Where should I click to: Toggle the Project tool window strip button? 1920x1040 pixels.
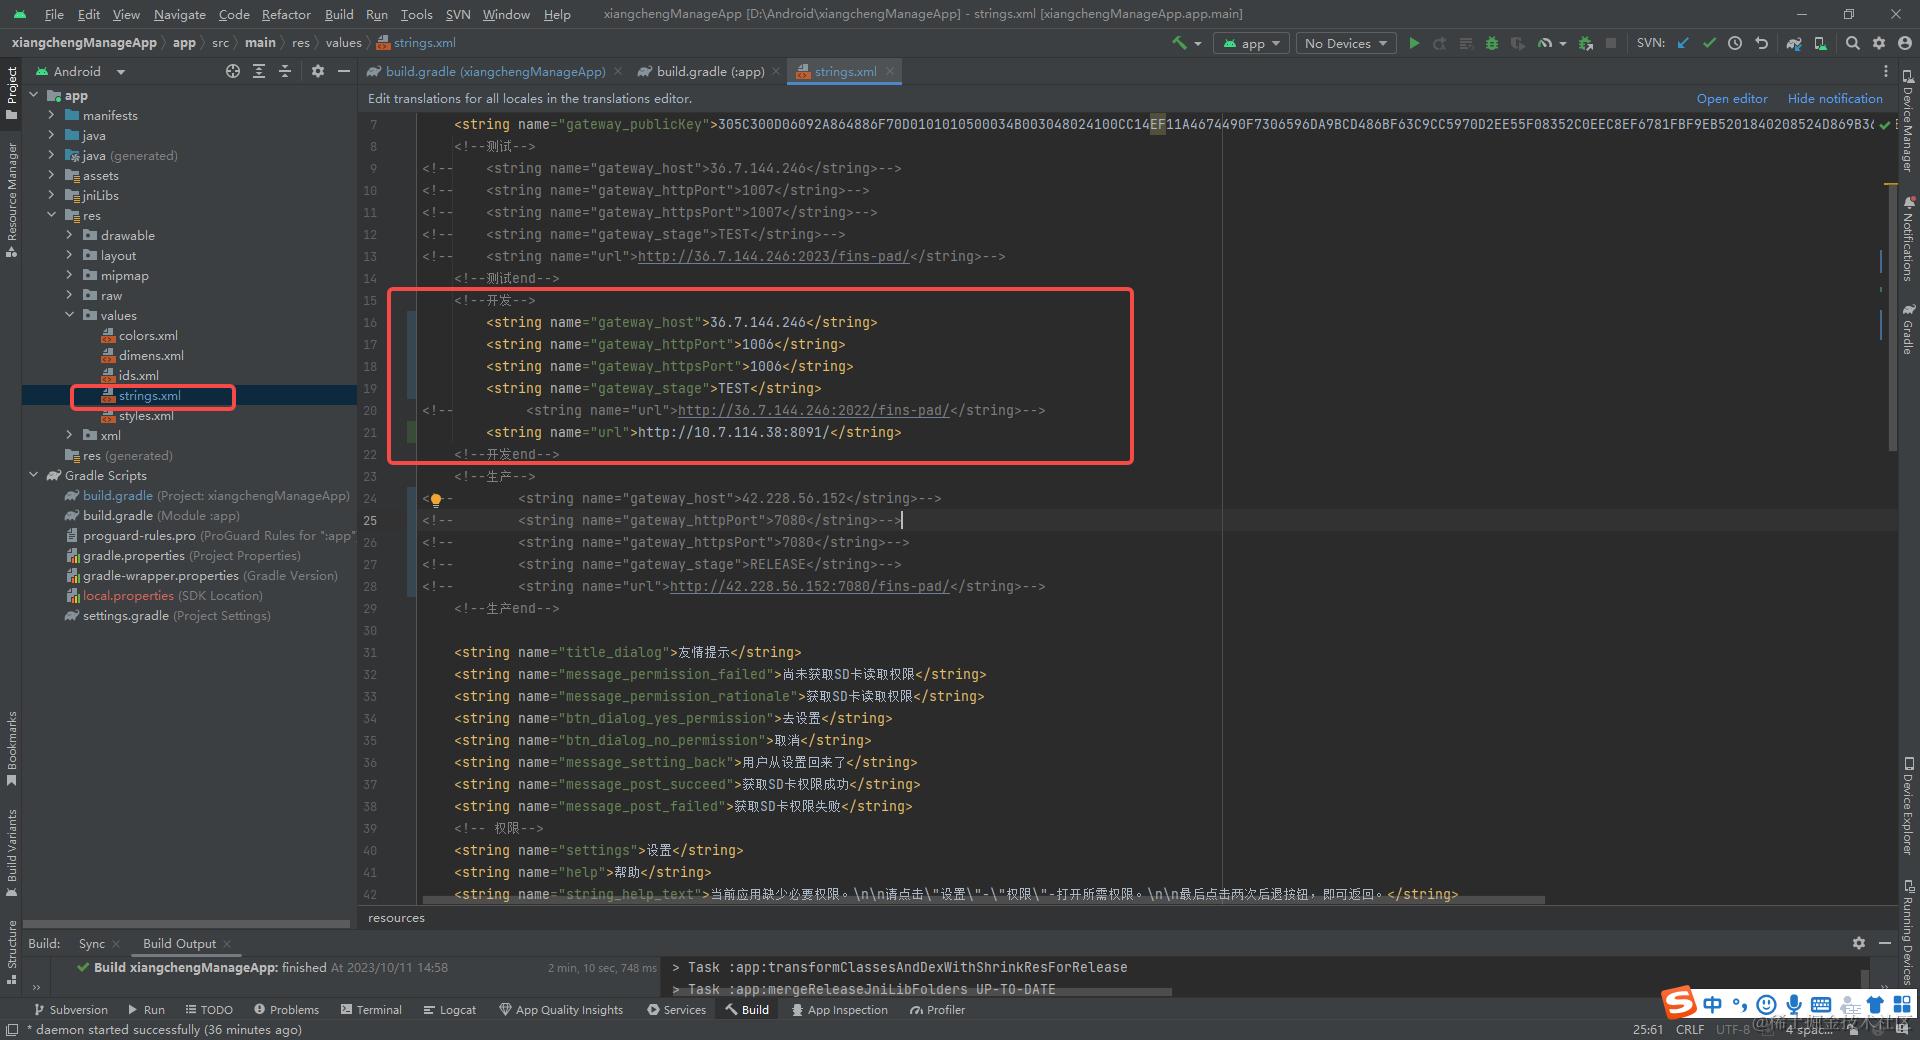(x=11, y=92)
